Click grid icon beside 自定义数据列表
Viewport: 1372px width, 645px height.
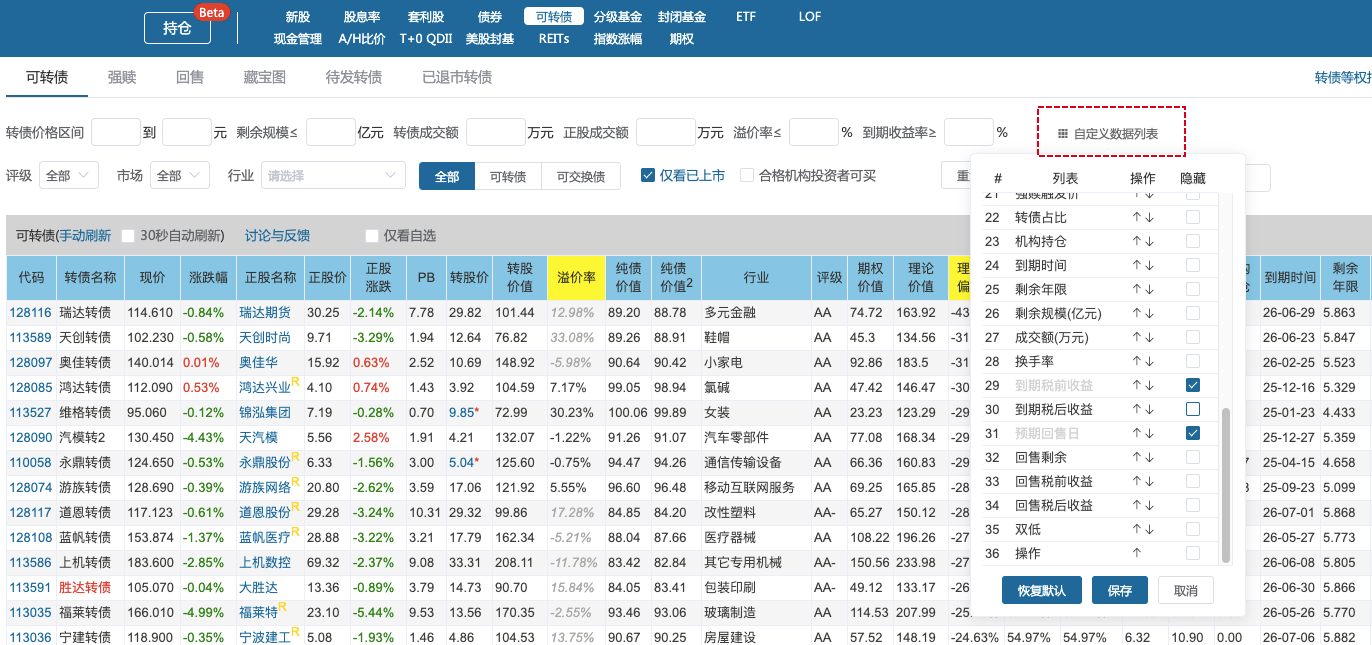point(1063,133)
